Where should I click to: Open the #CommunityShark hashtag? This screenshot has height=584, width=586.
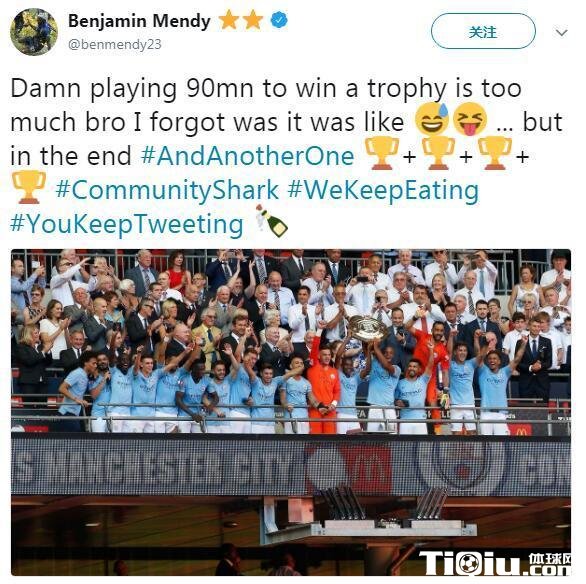[x=167, y=190]
